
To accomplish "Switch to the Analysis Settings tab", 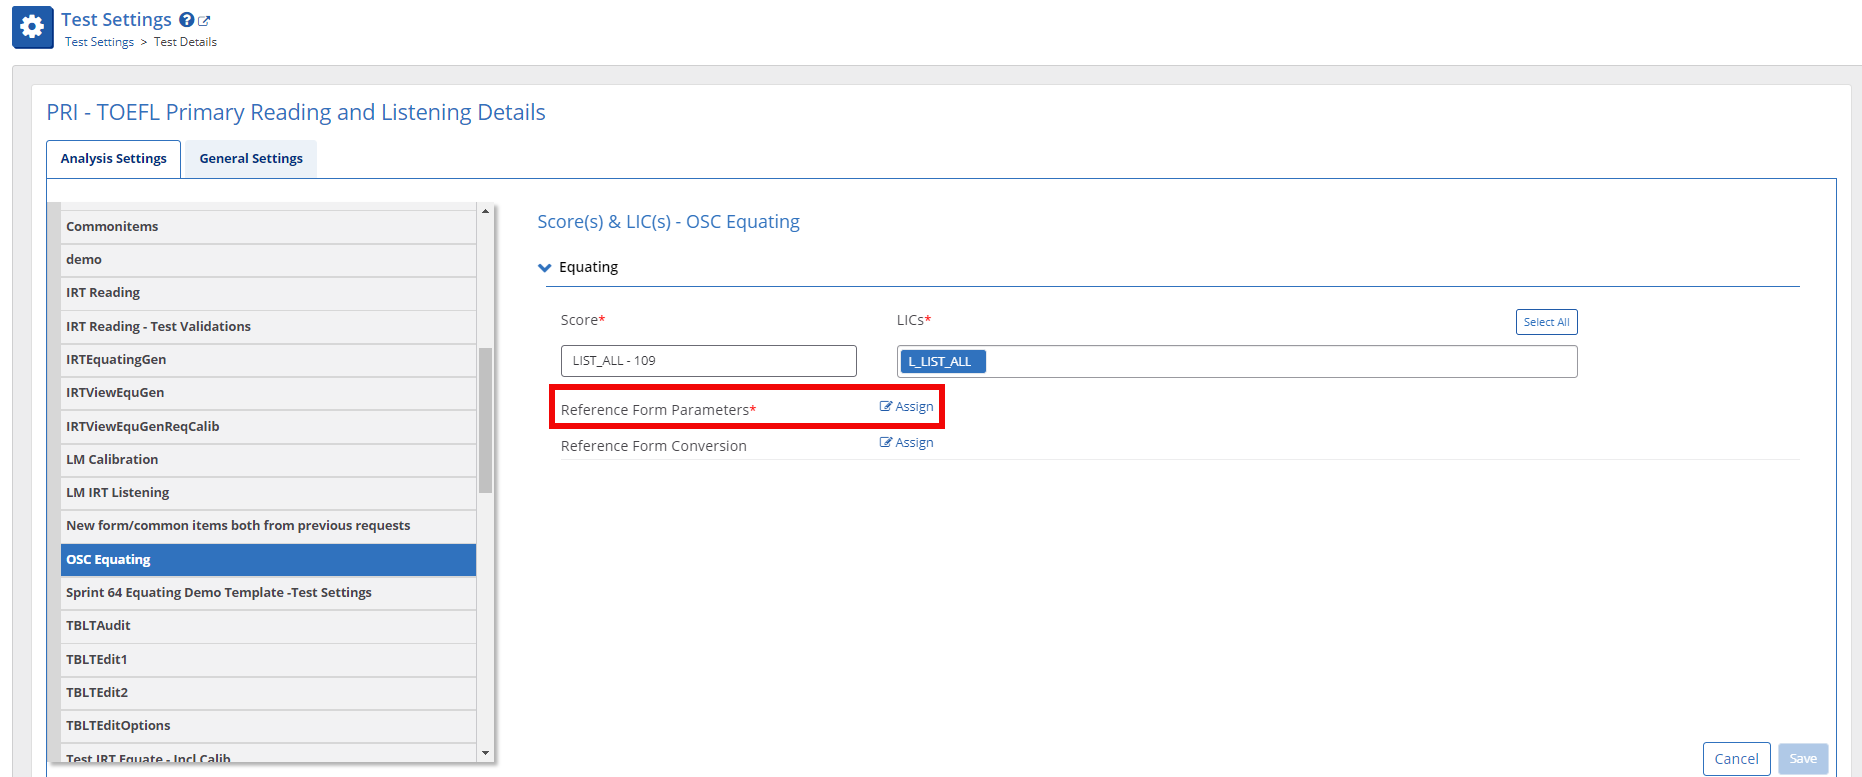I will click(x=114, y=159).
